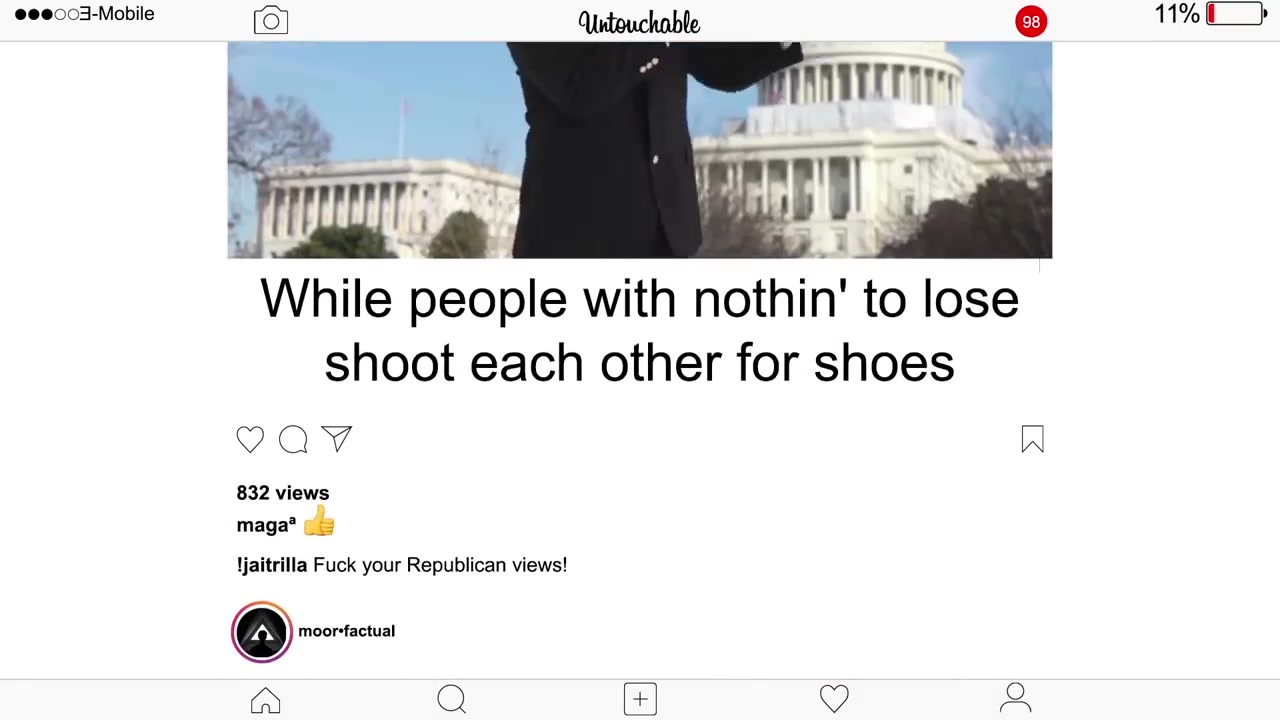Create new post with plus icon

(640, 699)
